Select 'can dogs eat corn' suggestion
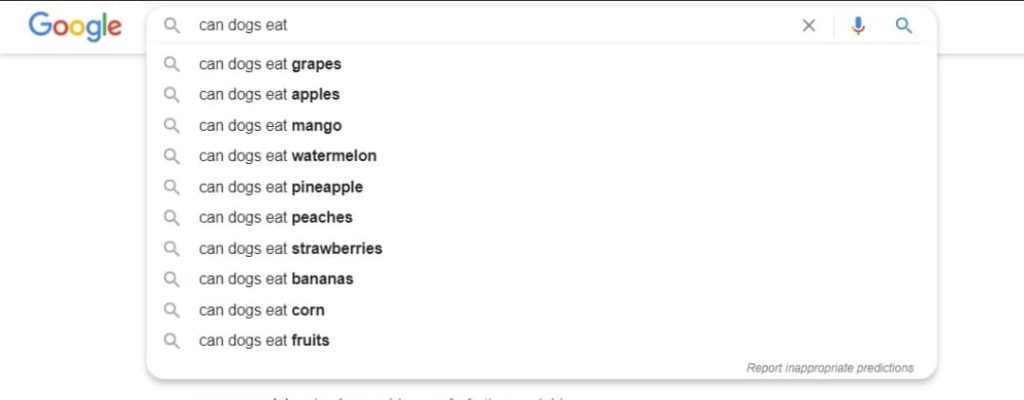Viewport: 1024px width, 400px height. coord(541,310)
